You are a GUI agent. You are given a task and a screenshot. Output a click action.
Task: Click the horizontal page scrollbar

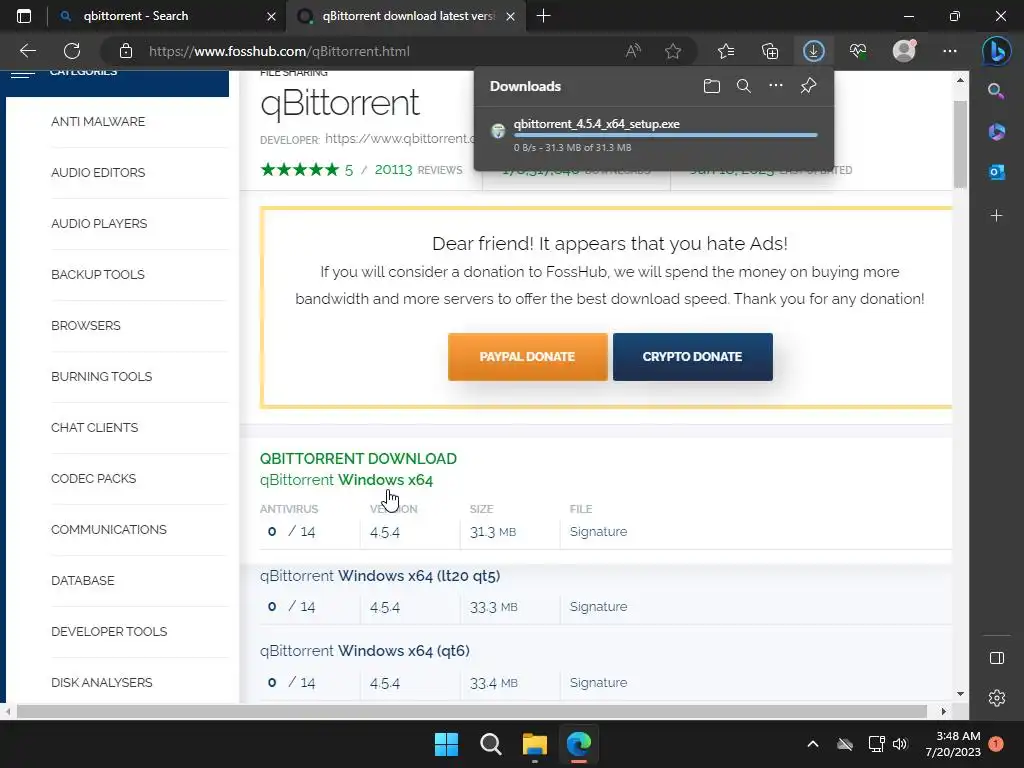472,711
